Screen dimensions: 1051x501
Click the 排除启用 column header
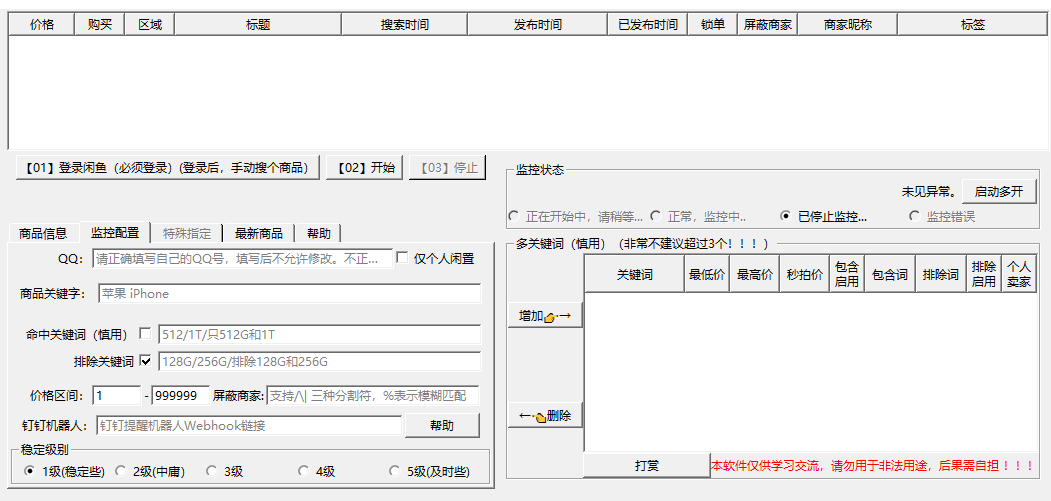tap(984, 274)
